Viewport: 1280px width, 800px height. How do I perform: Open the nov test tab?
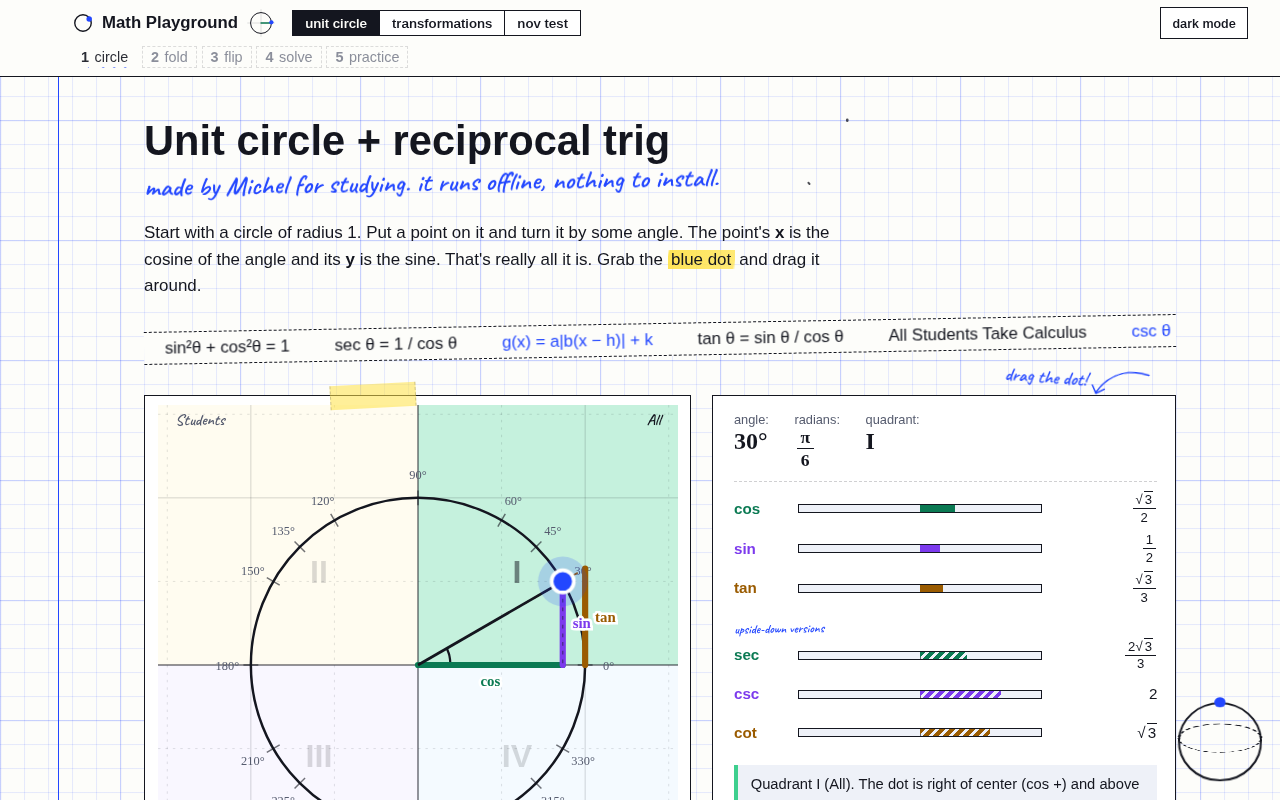(543, 23)
